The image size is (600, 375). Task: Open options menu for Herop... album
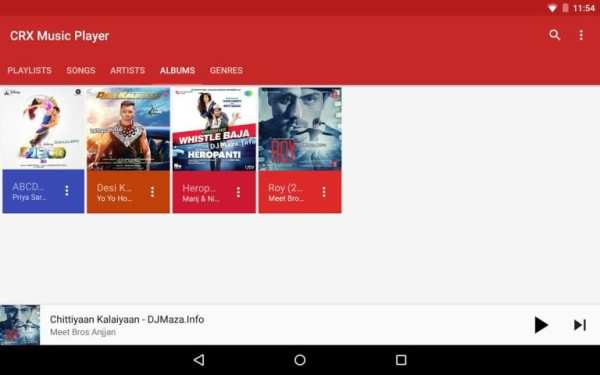(x=238, y=192)
